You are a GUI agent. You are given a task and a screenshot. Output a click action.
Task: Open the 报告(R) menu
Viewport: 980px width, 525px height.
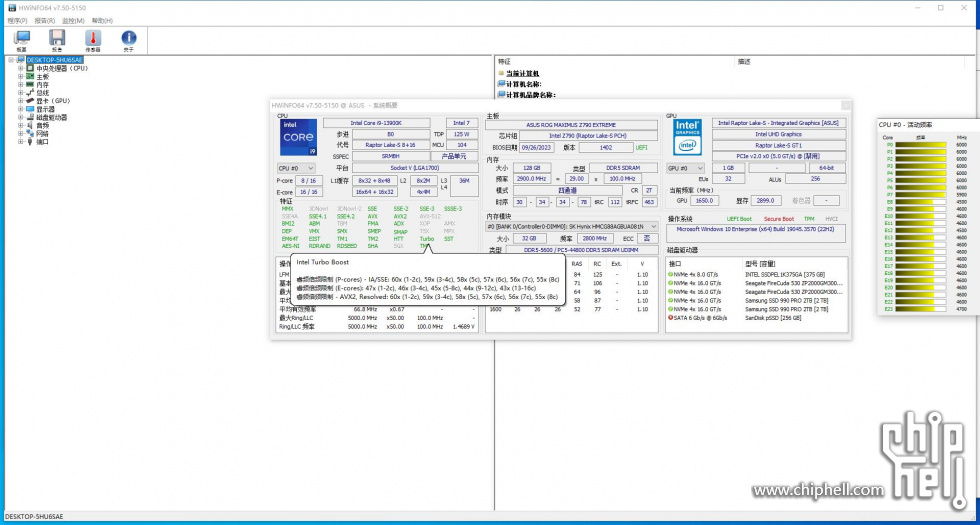click(45, 21)
